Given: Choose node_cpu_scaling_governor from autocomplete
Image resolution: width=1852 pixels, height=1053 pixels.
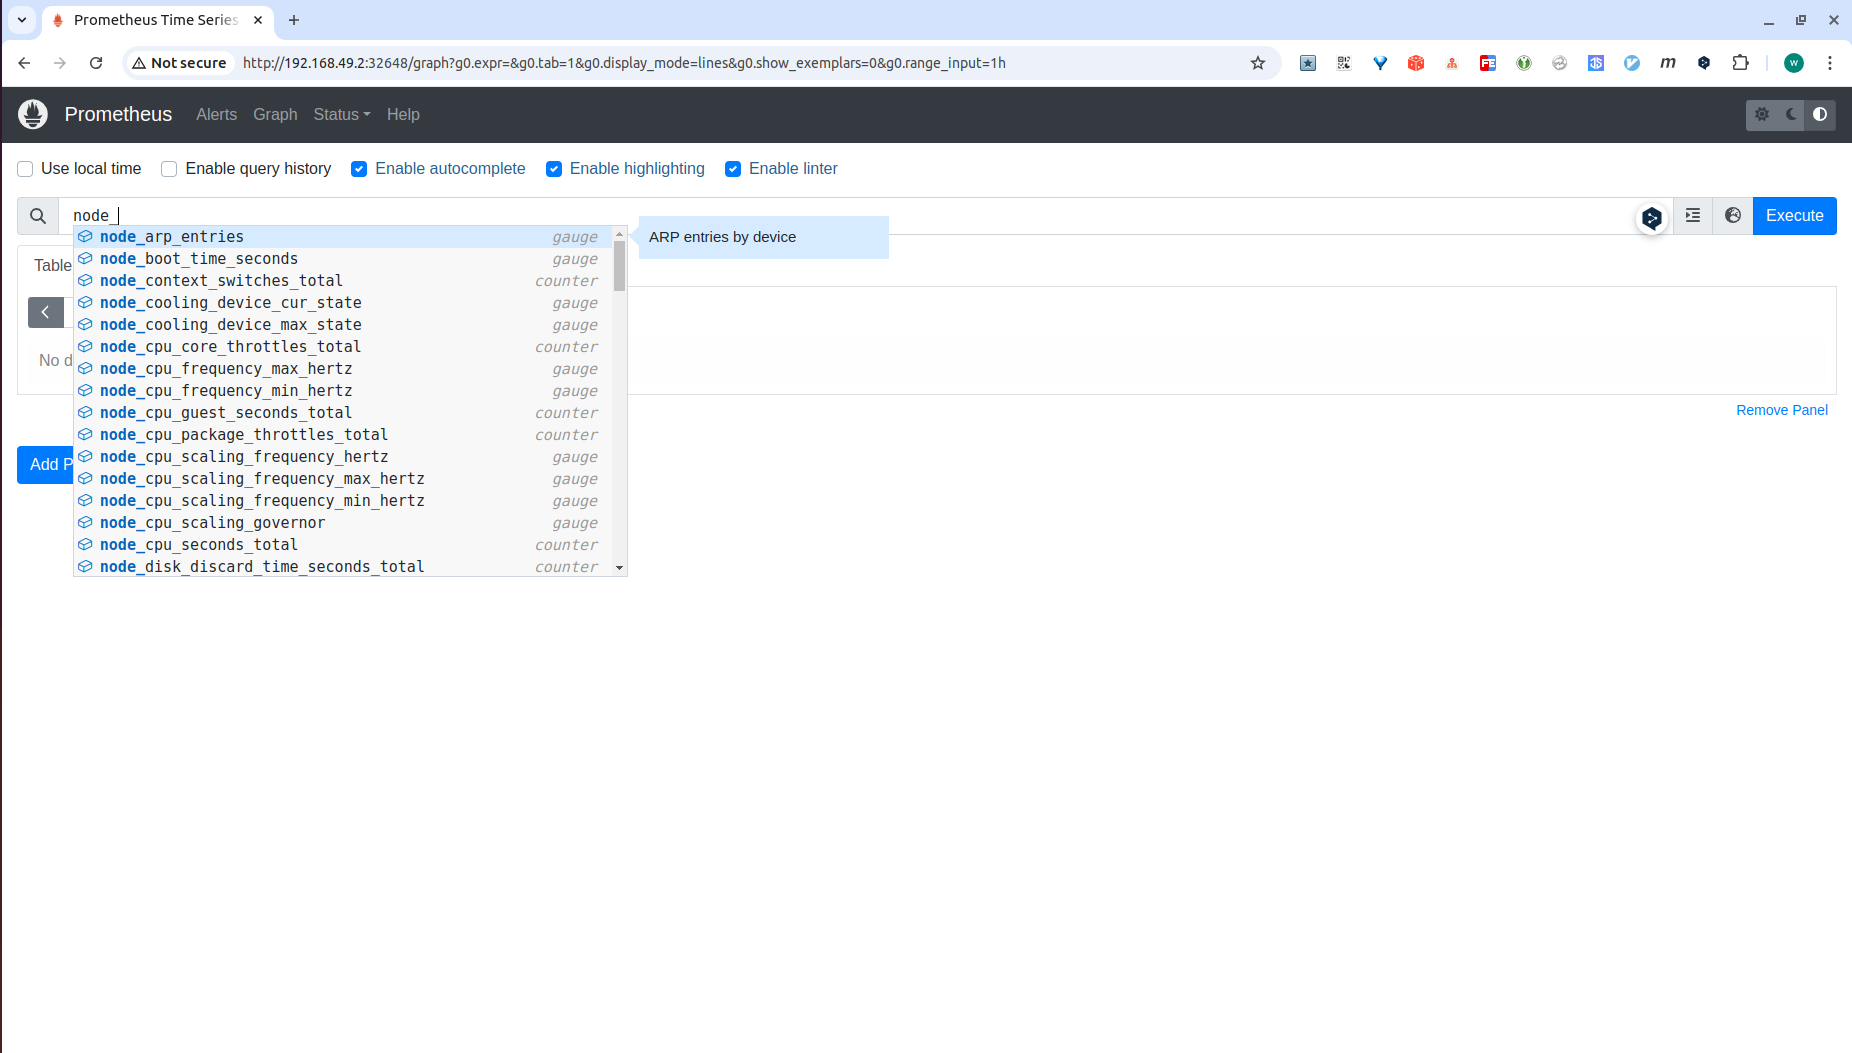Looking at the screenshot, I should click(x=343, y=523).
